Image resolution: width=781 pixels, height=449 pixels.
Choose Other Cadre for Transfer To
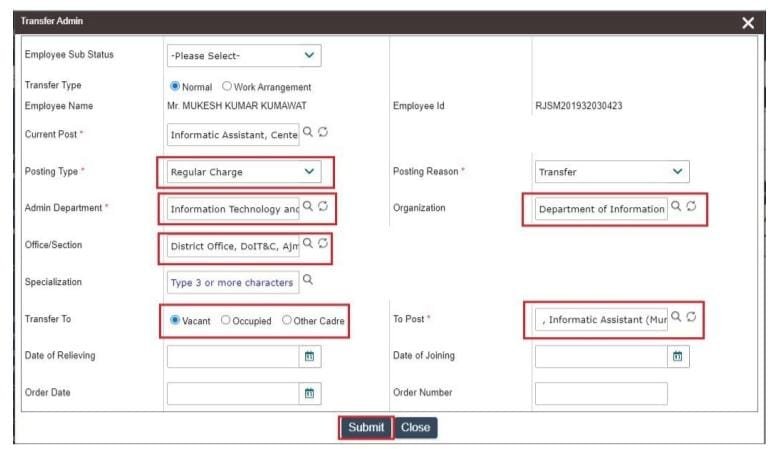(287, 320)
